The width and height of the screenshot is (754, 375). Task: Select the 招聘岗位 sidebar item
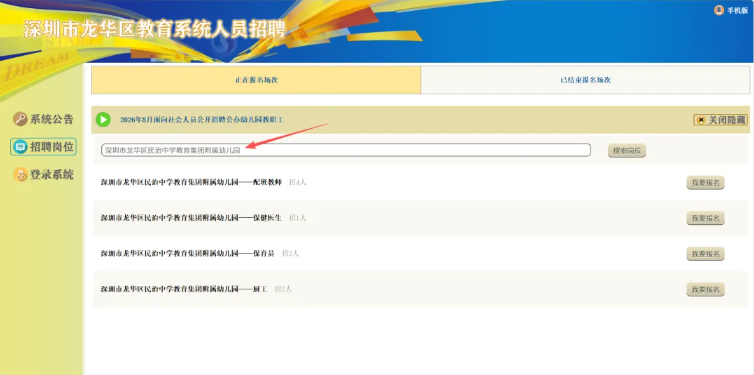[43, 147]
